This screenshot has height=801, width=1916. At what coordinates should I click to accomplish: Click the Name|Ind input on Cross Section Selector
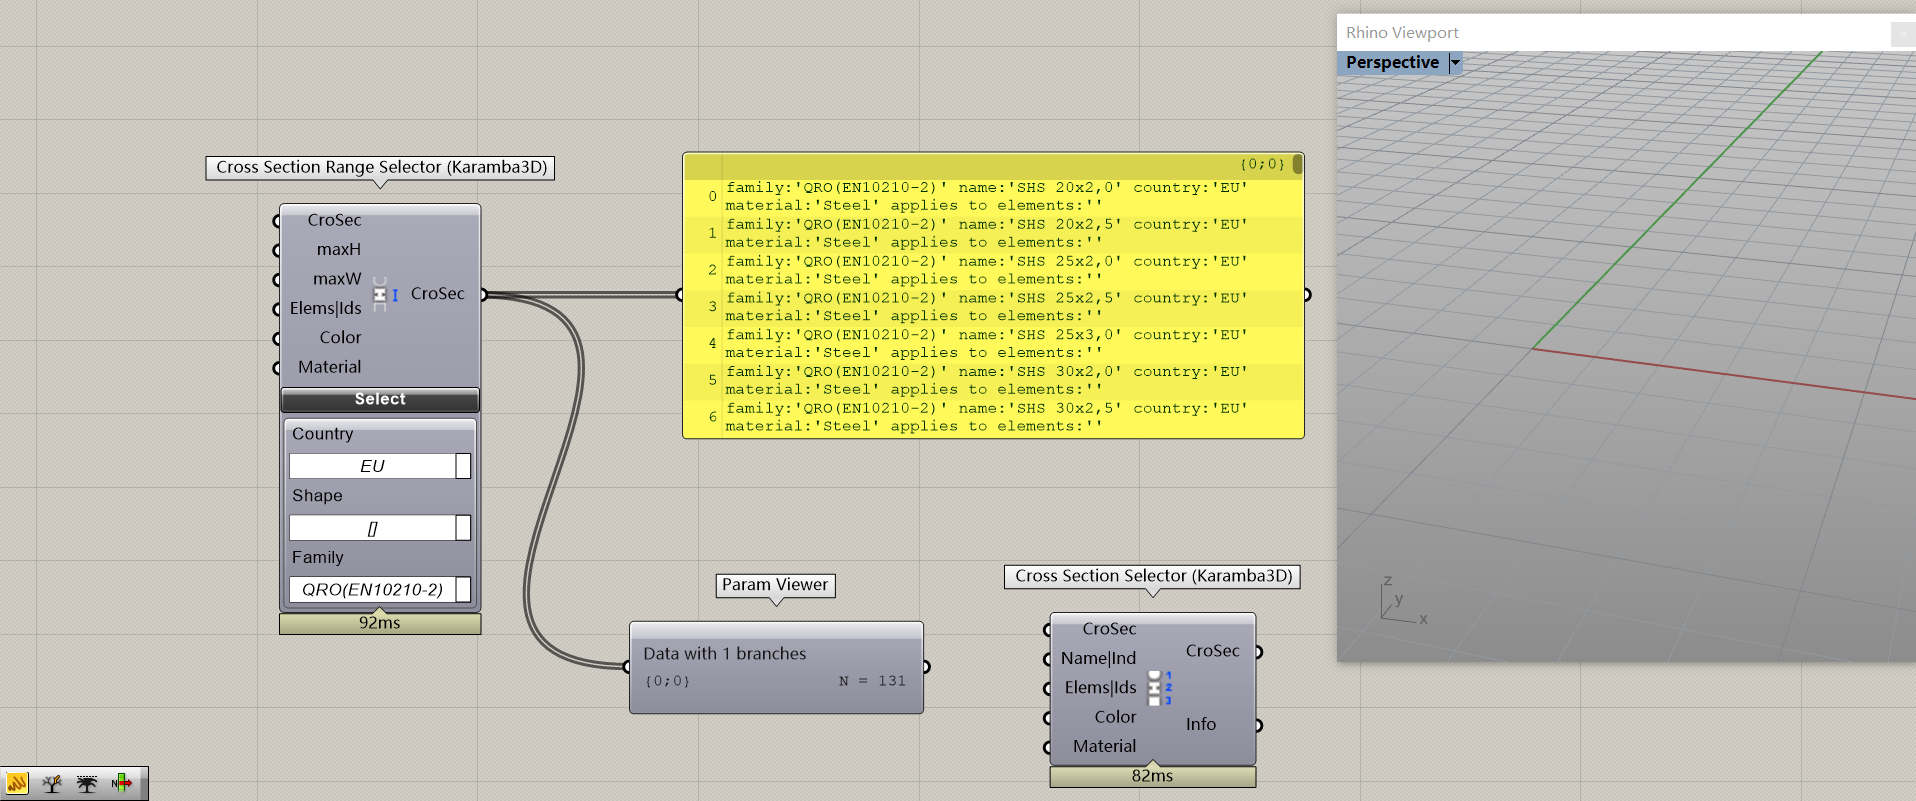tap(1098, 658)
